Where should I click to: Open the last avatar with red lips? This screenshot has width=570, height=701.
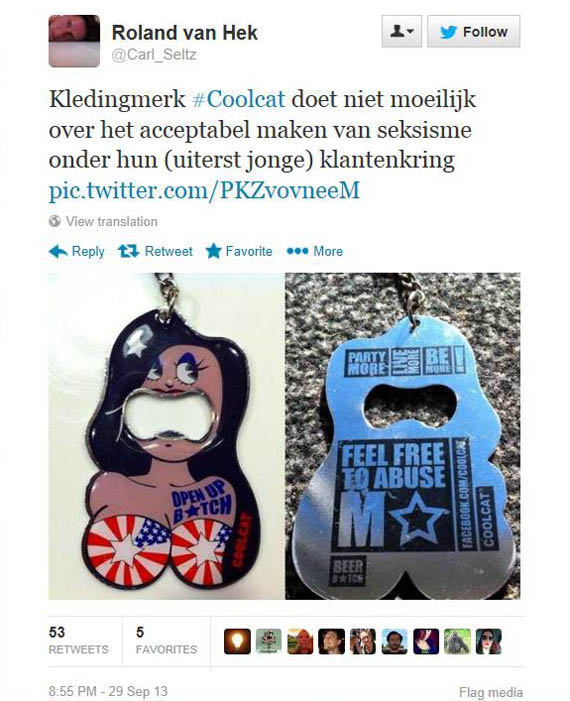(489, 642)
